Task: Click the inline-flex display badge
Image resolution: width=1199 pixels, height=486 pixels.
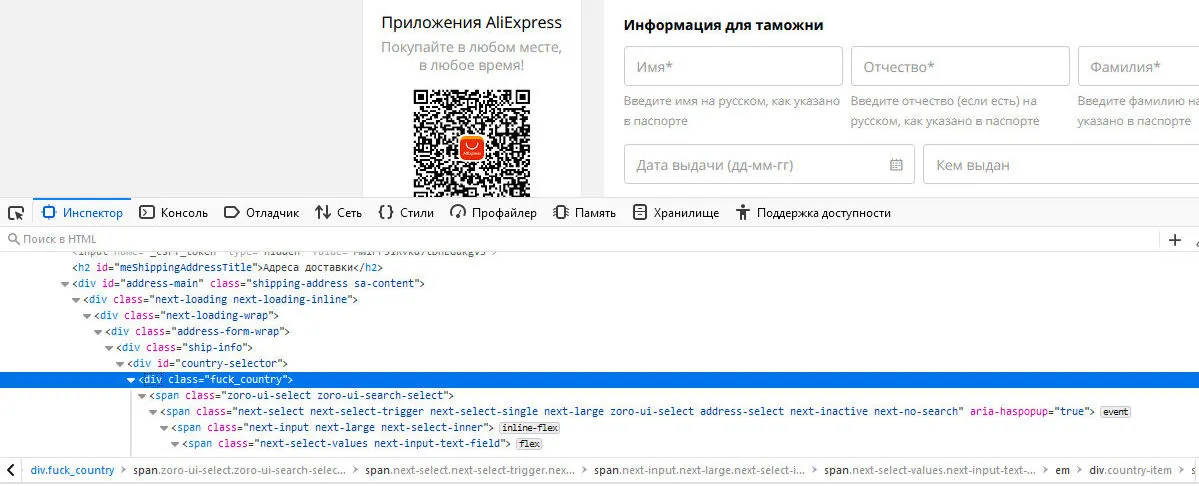Action: coord(529,428)
